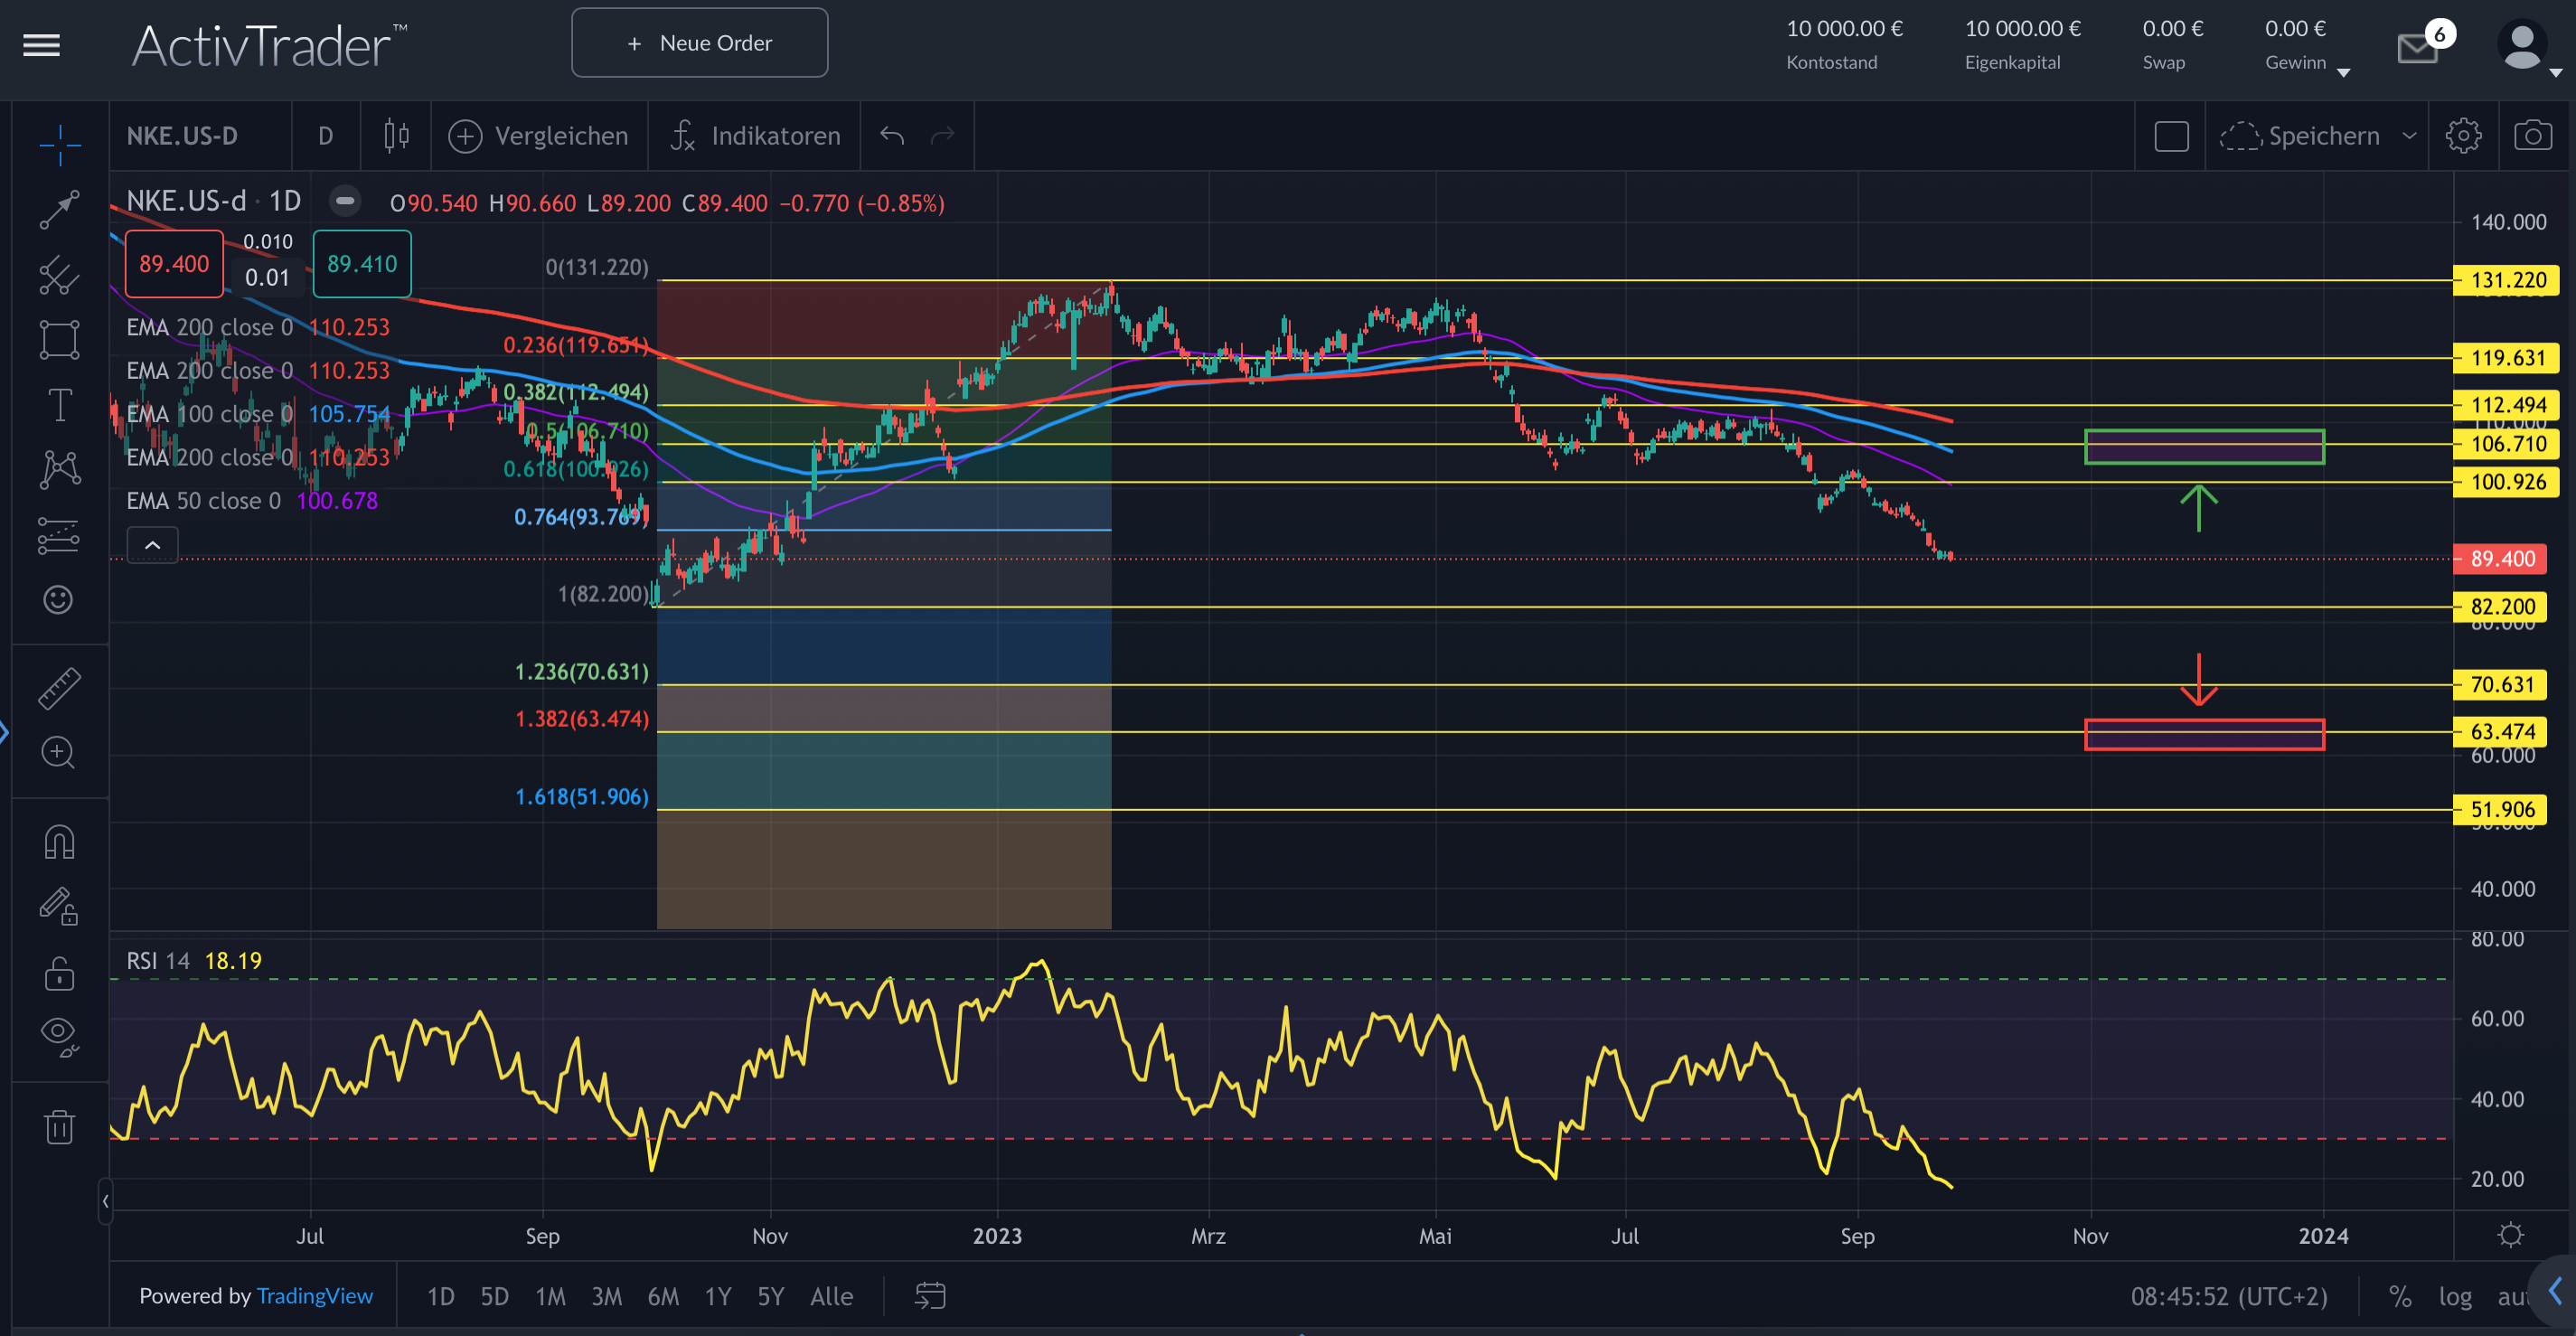2576x1336 pixels.
Task: Click the Neue Order button
Action: click(x=699, y=43)
